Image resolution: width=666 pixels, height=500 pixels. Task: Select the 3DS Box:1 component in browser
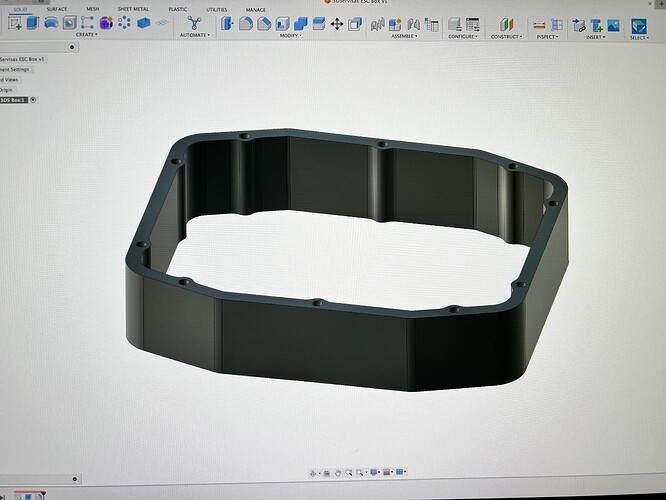pos(14,100)
